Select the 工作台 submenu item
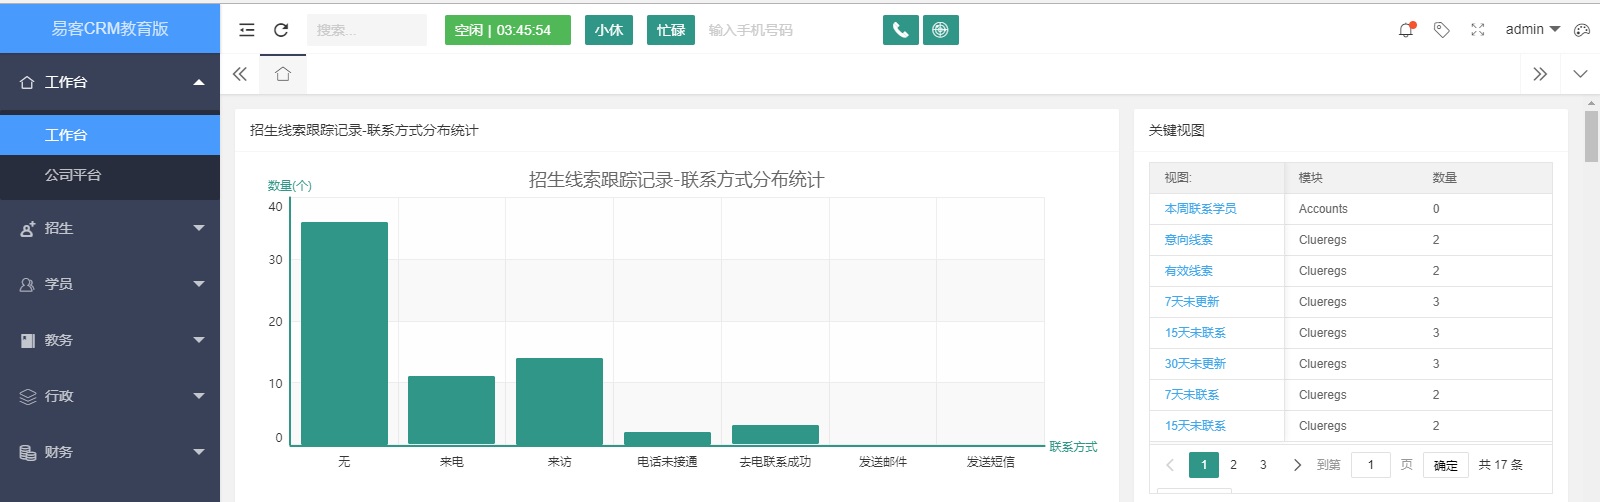The width and height of the screenshot is (1600, 502). click(x=110, y=135)
